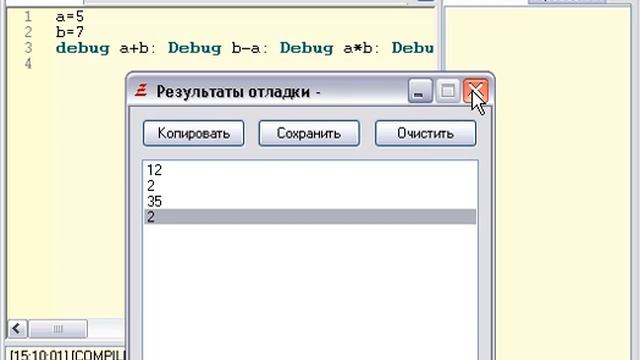Screen dimensions: 640x360
Task: Click the lowercase debug keyword on line 3
Action: (x=83, y=48)
